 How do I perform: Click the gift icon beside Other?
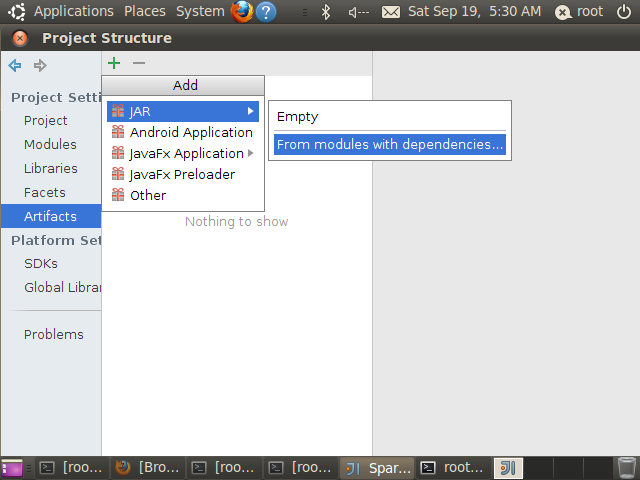(118, 195)
